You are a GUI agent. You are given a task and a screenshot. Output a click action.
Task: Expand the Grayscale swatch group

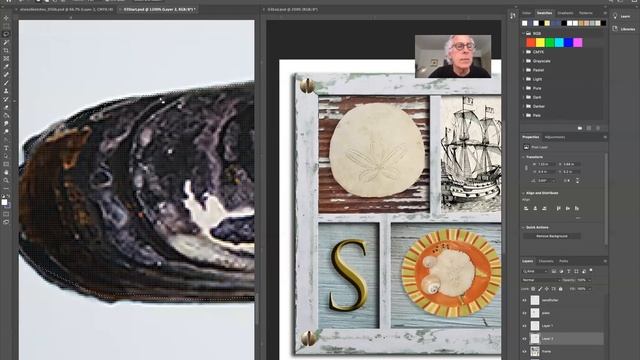point(523,61)
